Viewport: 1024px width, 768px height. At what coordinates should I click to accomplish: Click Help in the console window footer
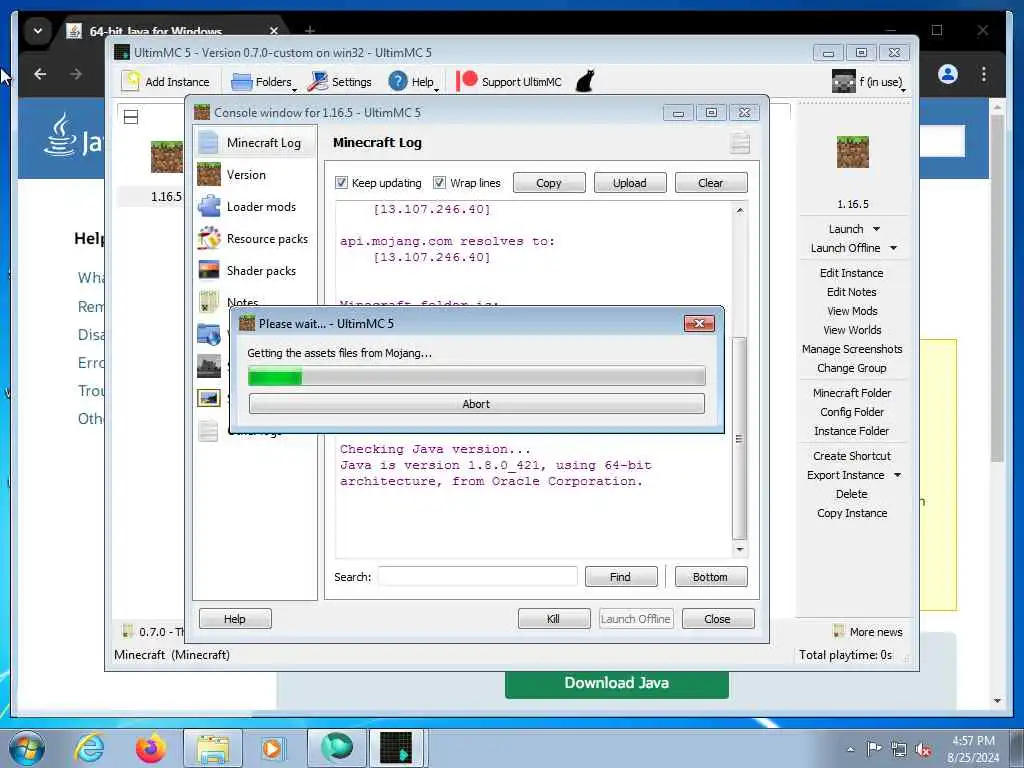tap(234, 618)
